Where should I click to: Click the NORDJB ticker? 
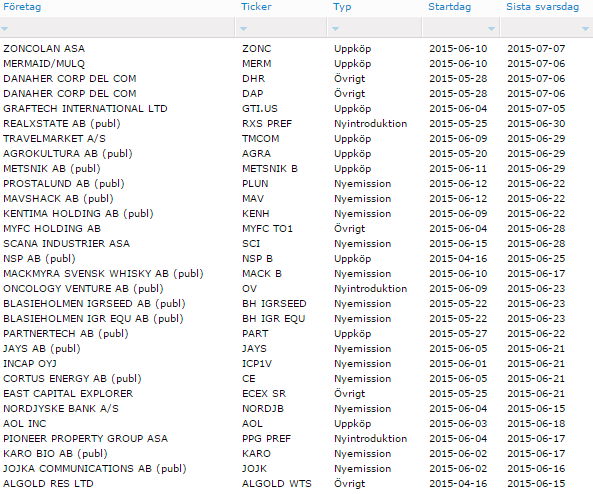(x=263, y=409)
